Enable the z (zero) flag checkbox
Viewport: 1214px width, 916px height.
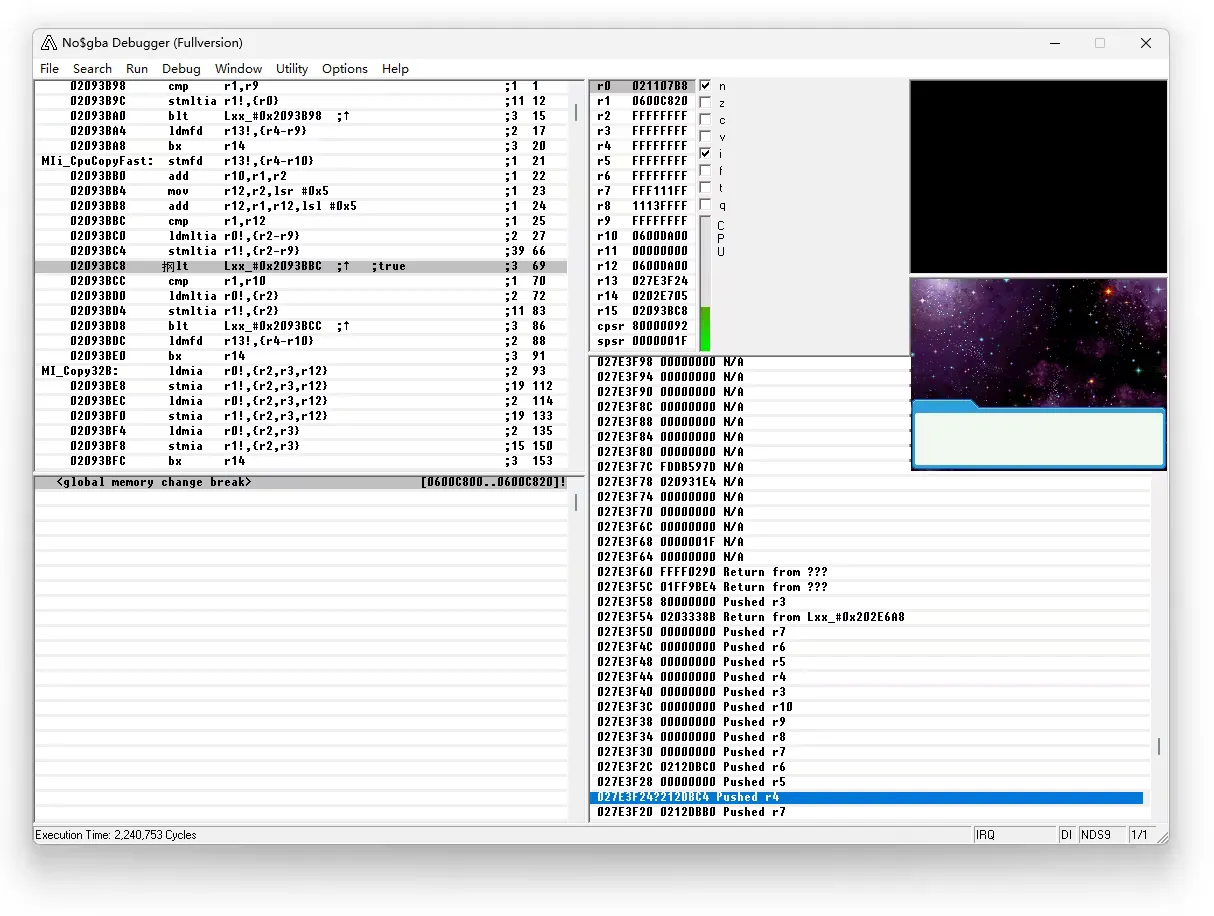click(706, 103)
